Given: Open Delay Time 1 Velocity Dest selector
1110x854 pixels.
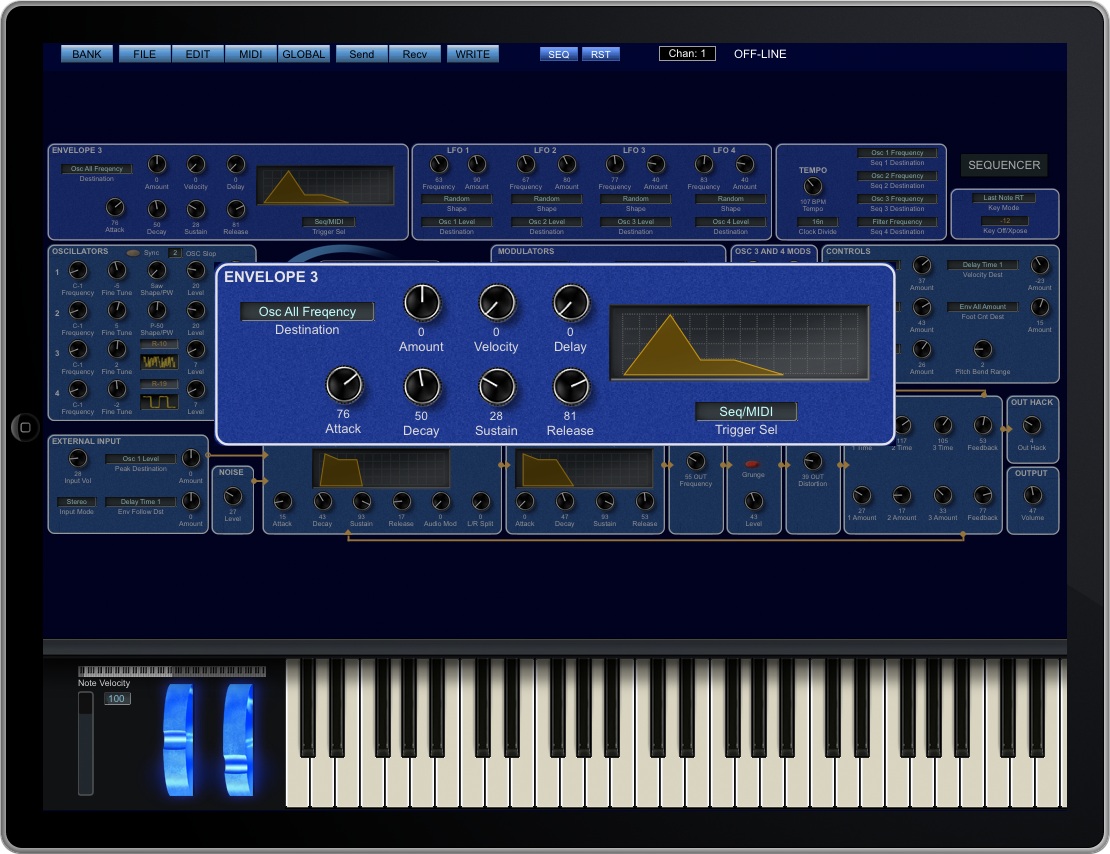Looking at the screenshot, I should point(983,265).
